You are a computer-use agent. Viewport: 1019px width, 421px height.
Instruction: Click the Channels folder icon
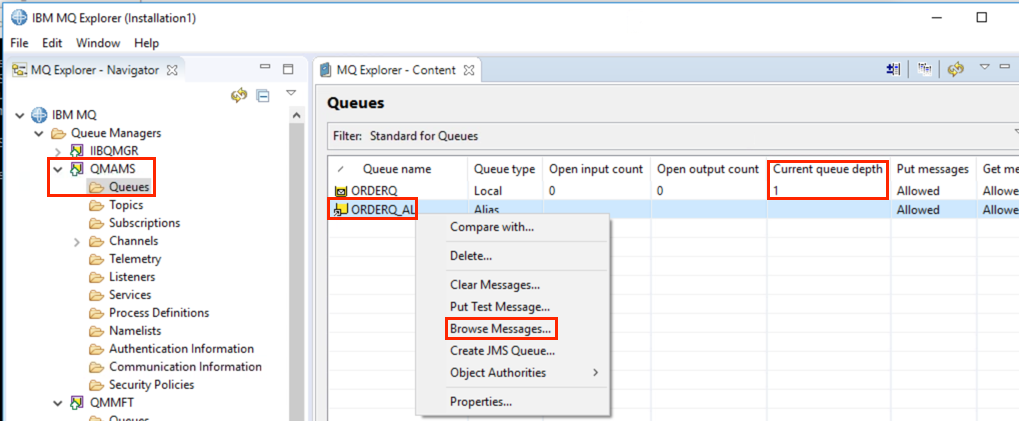[x=97, y=241]
